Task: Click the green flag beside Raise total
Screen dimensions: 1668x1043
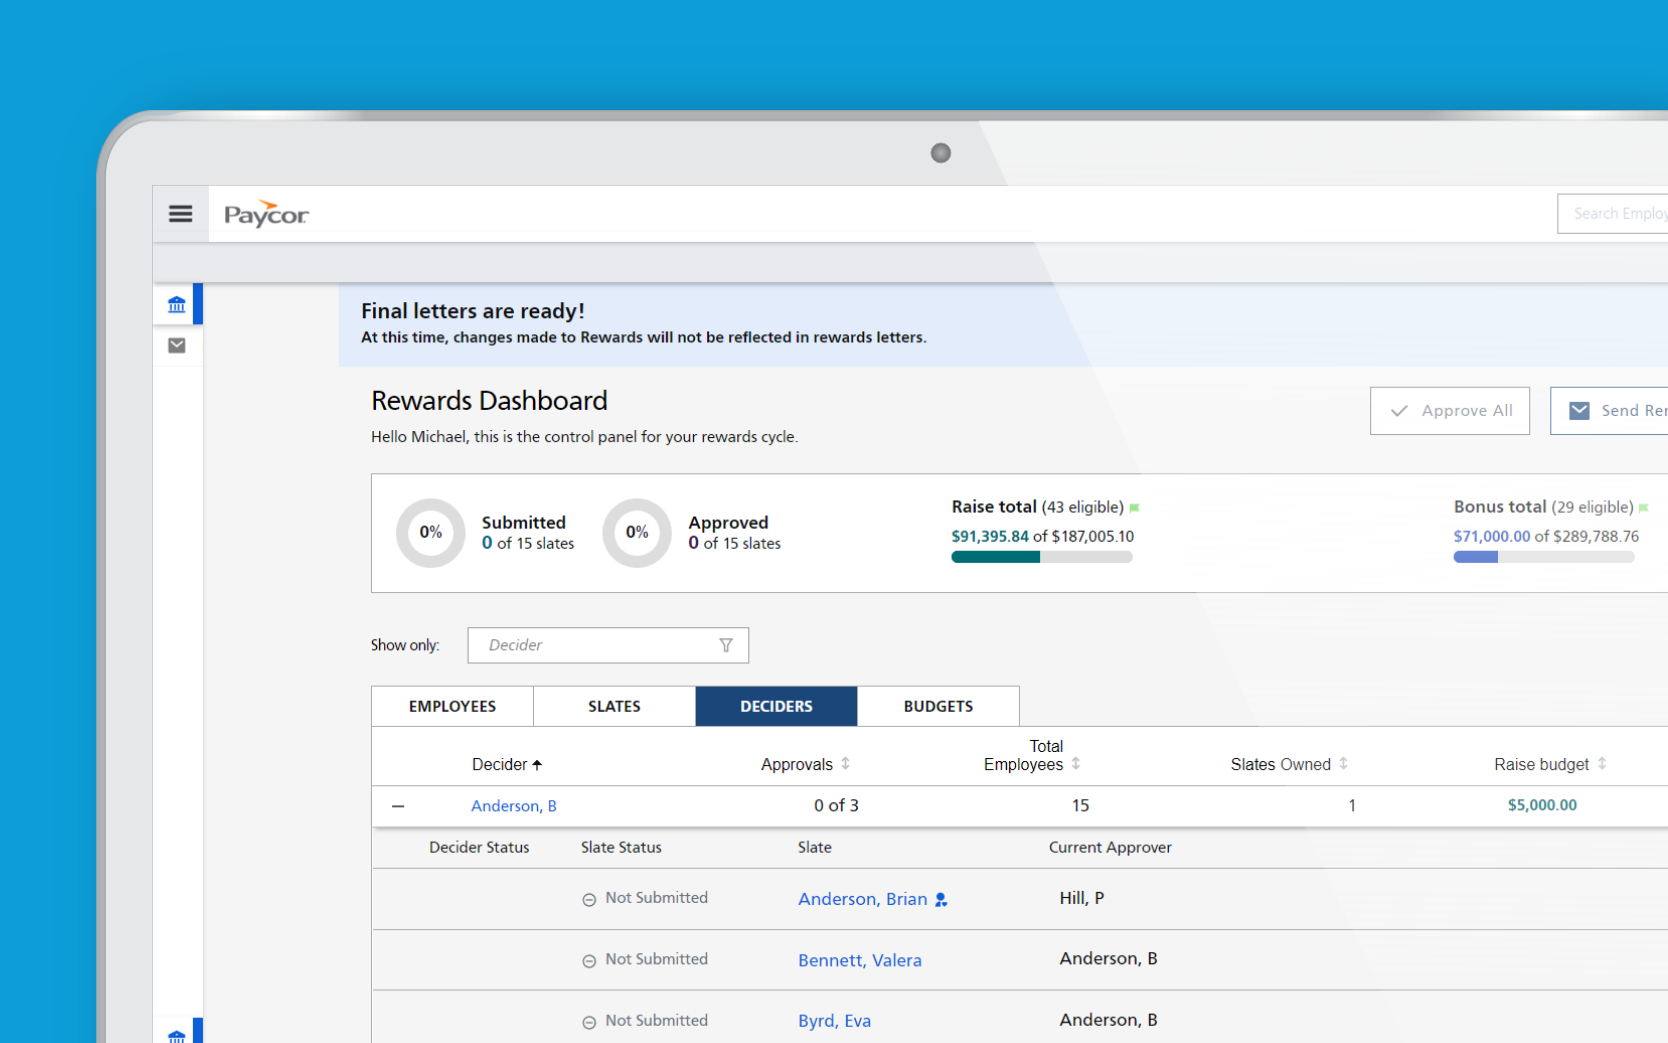Action: click(x=1134, y=507)
